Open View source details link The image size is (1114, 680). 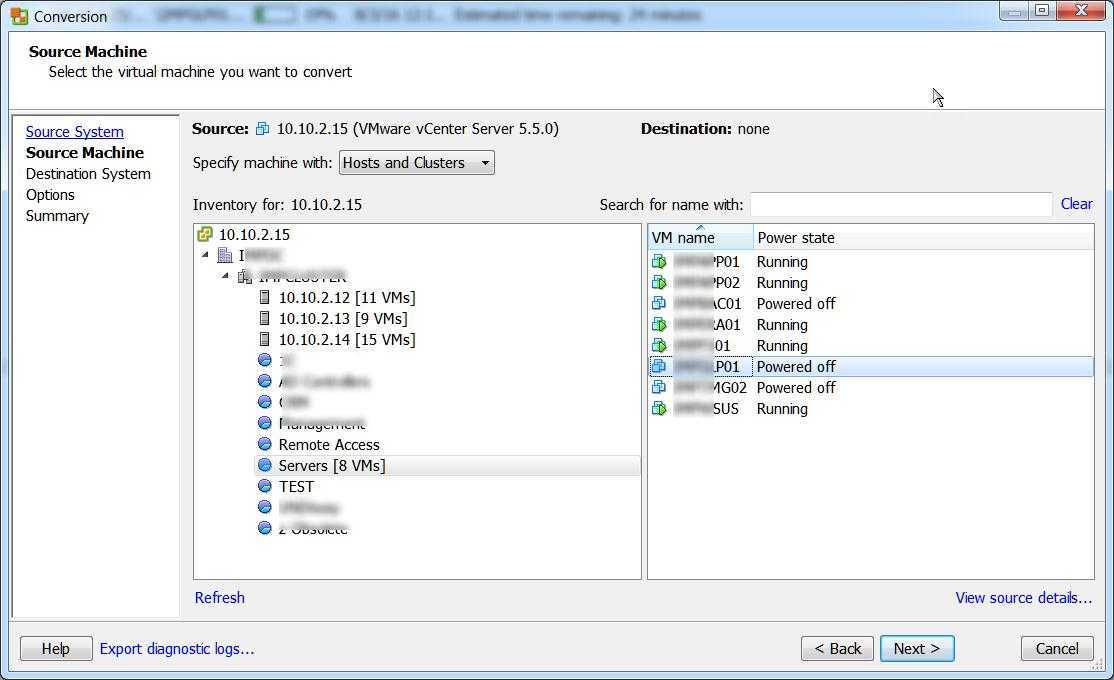coord(1023,598)
